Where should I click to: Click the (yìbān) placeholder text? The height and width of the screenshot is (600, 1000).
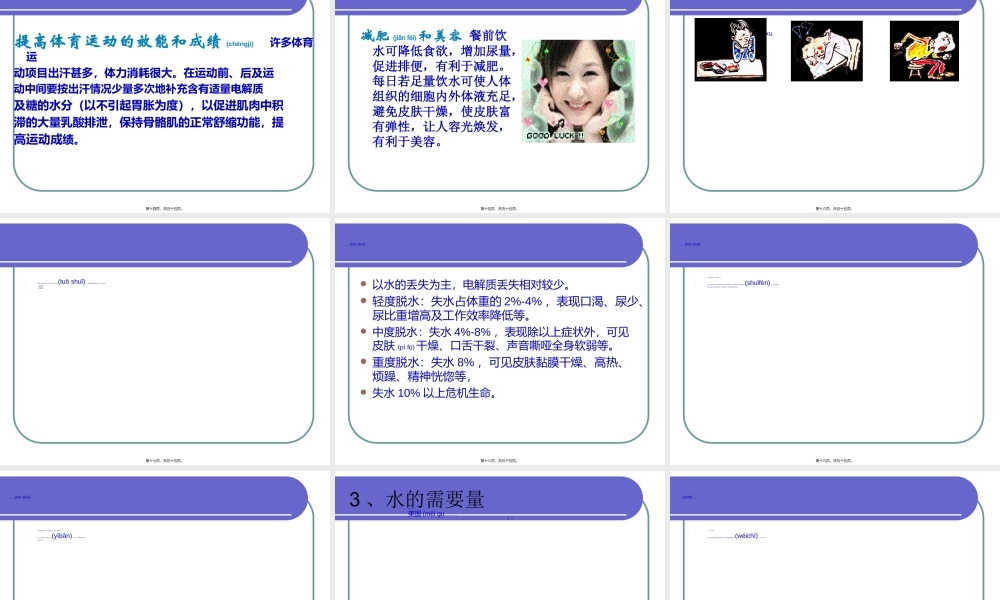tap(62, 537)
